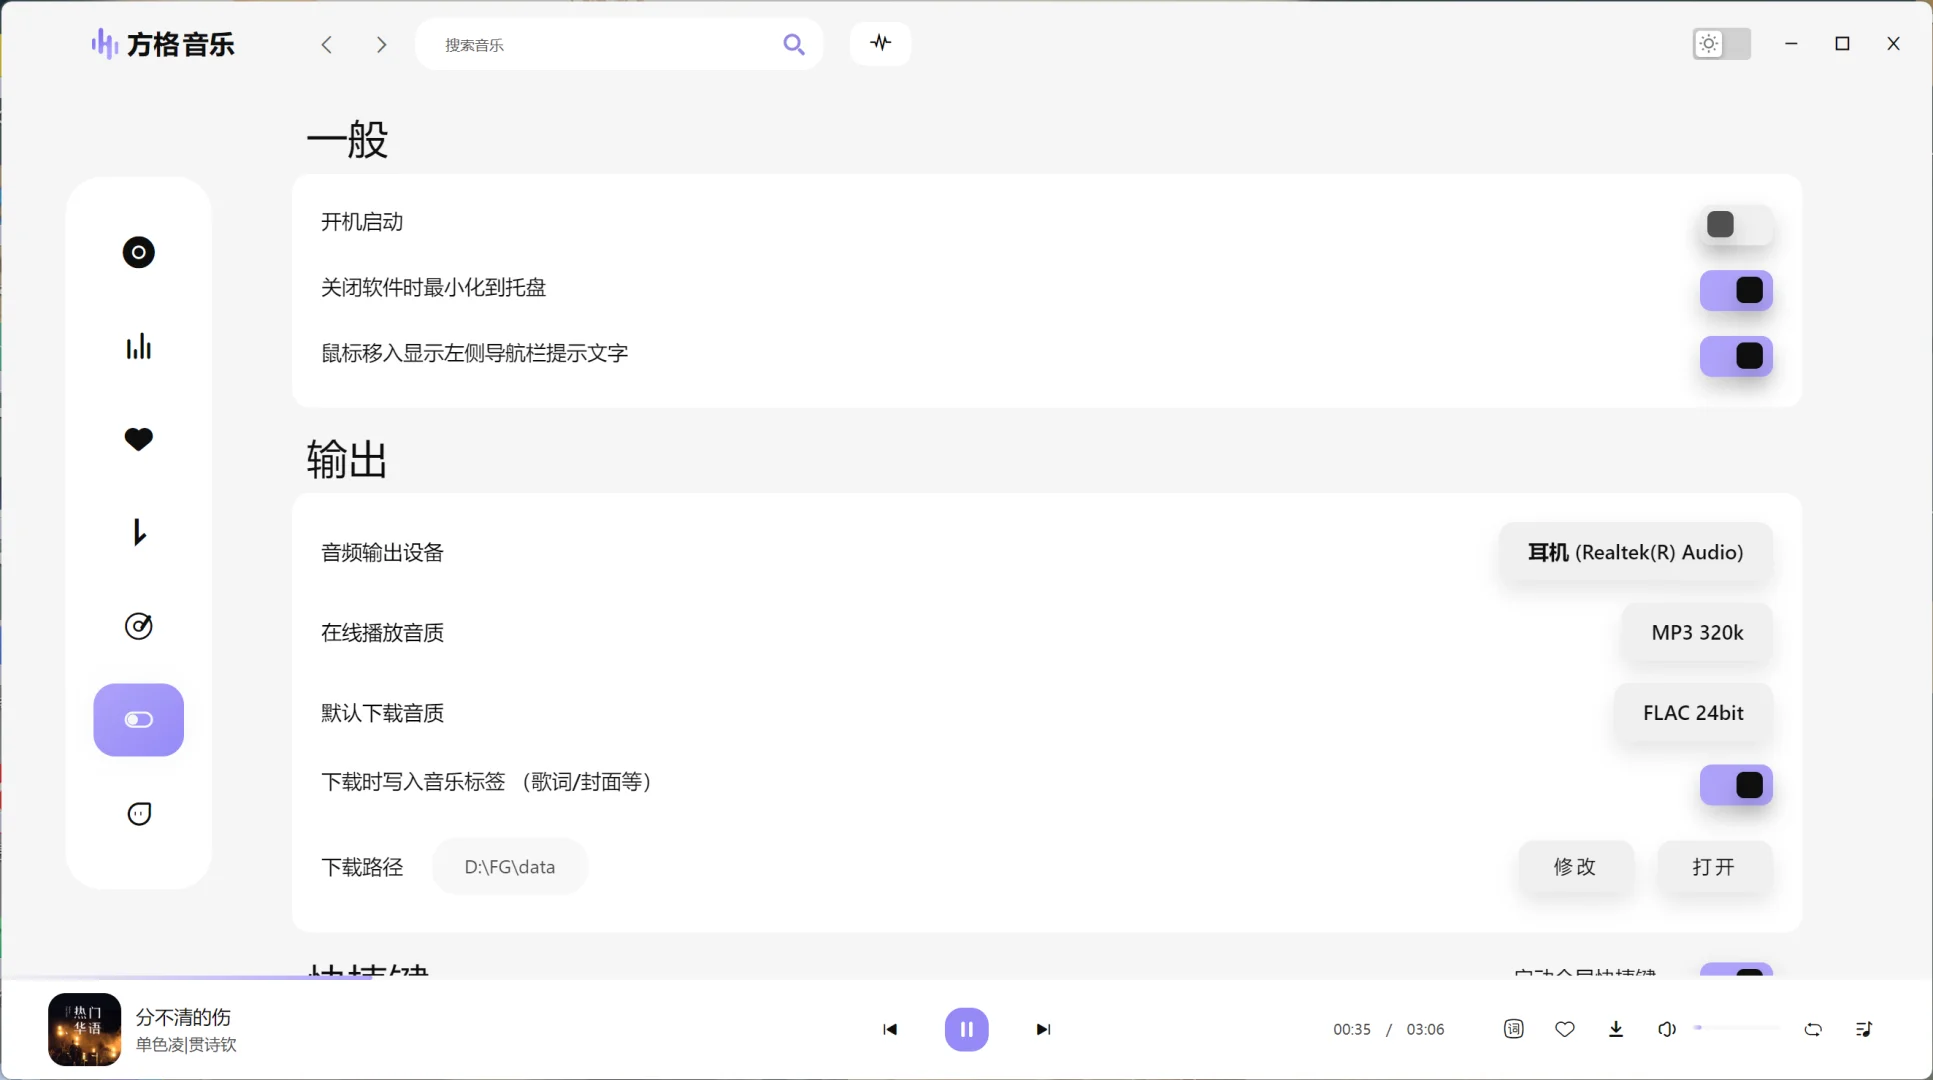
Task: Open my favorites via the heart sidebar icon
Action: pyautogui.click(x=139, y=440)
